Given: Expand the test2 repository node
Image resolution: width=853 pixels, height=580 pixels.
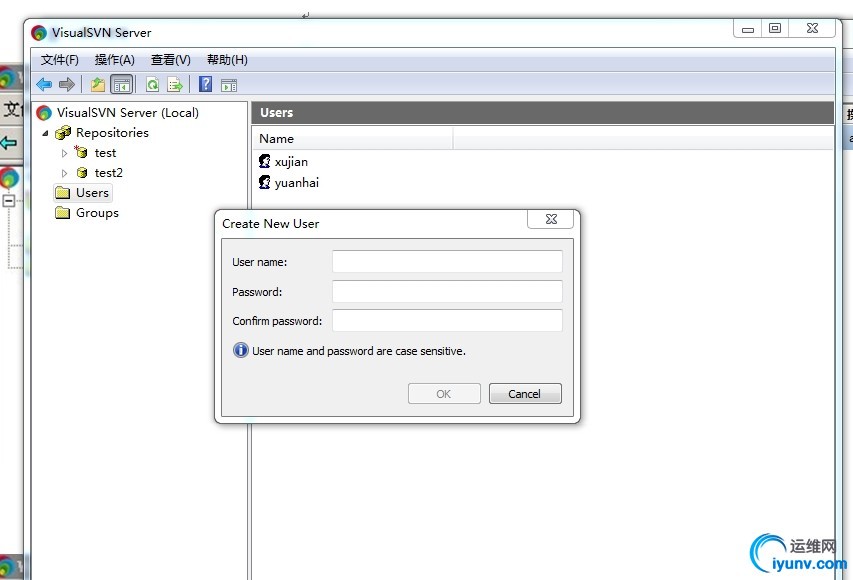Looking at the screenshot, I should [64, 173].
